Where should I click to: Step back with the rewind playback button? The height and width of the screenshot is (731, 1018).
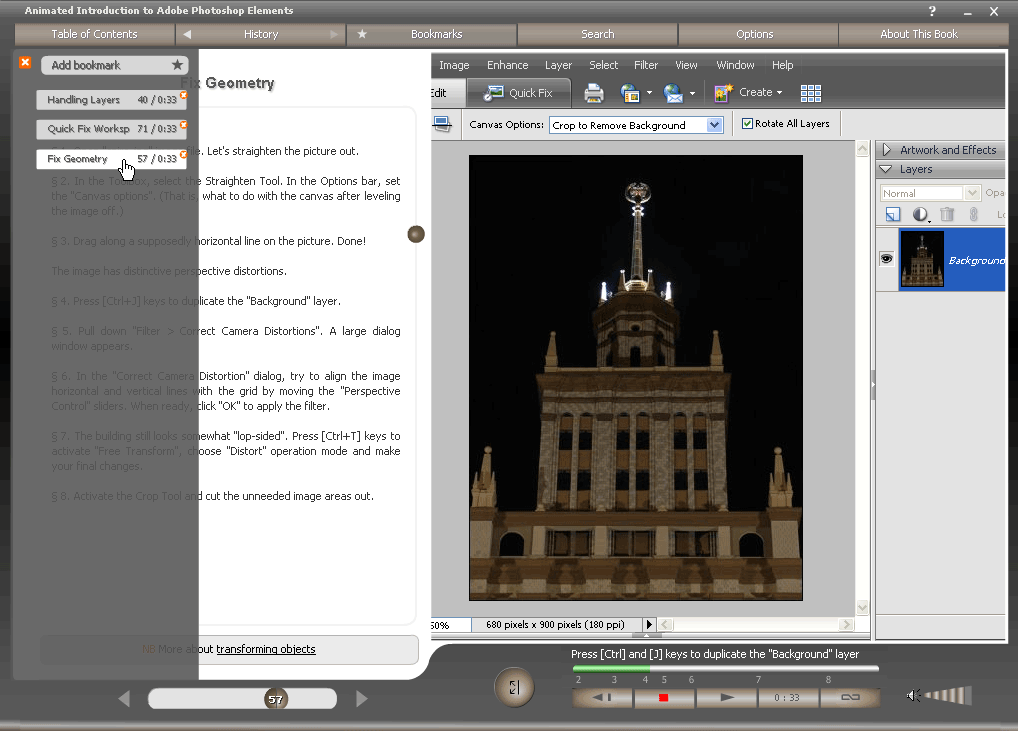(602, 697)
